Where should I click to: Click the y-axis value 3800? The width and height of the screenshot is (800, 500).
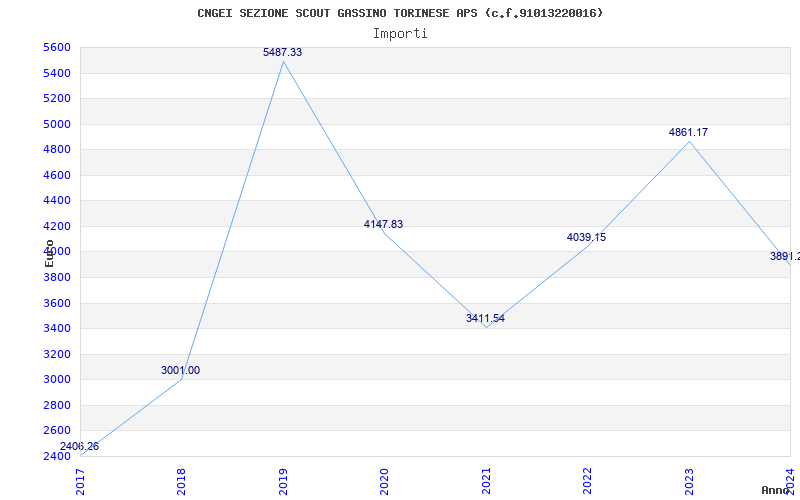click(x=57, y=278)
